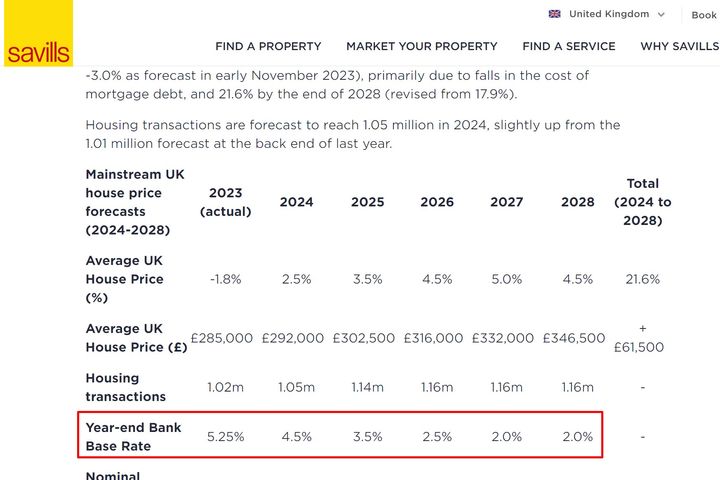Click the Total (2024 to 2028) header
Image resolution: width=720 pixels, height=480 pixels.
pos(642,202)
